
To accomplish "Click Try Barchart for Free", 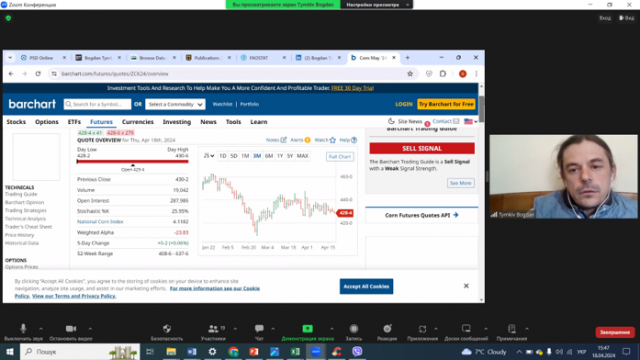I will [x=446, y=104].
